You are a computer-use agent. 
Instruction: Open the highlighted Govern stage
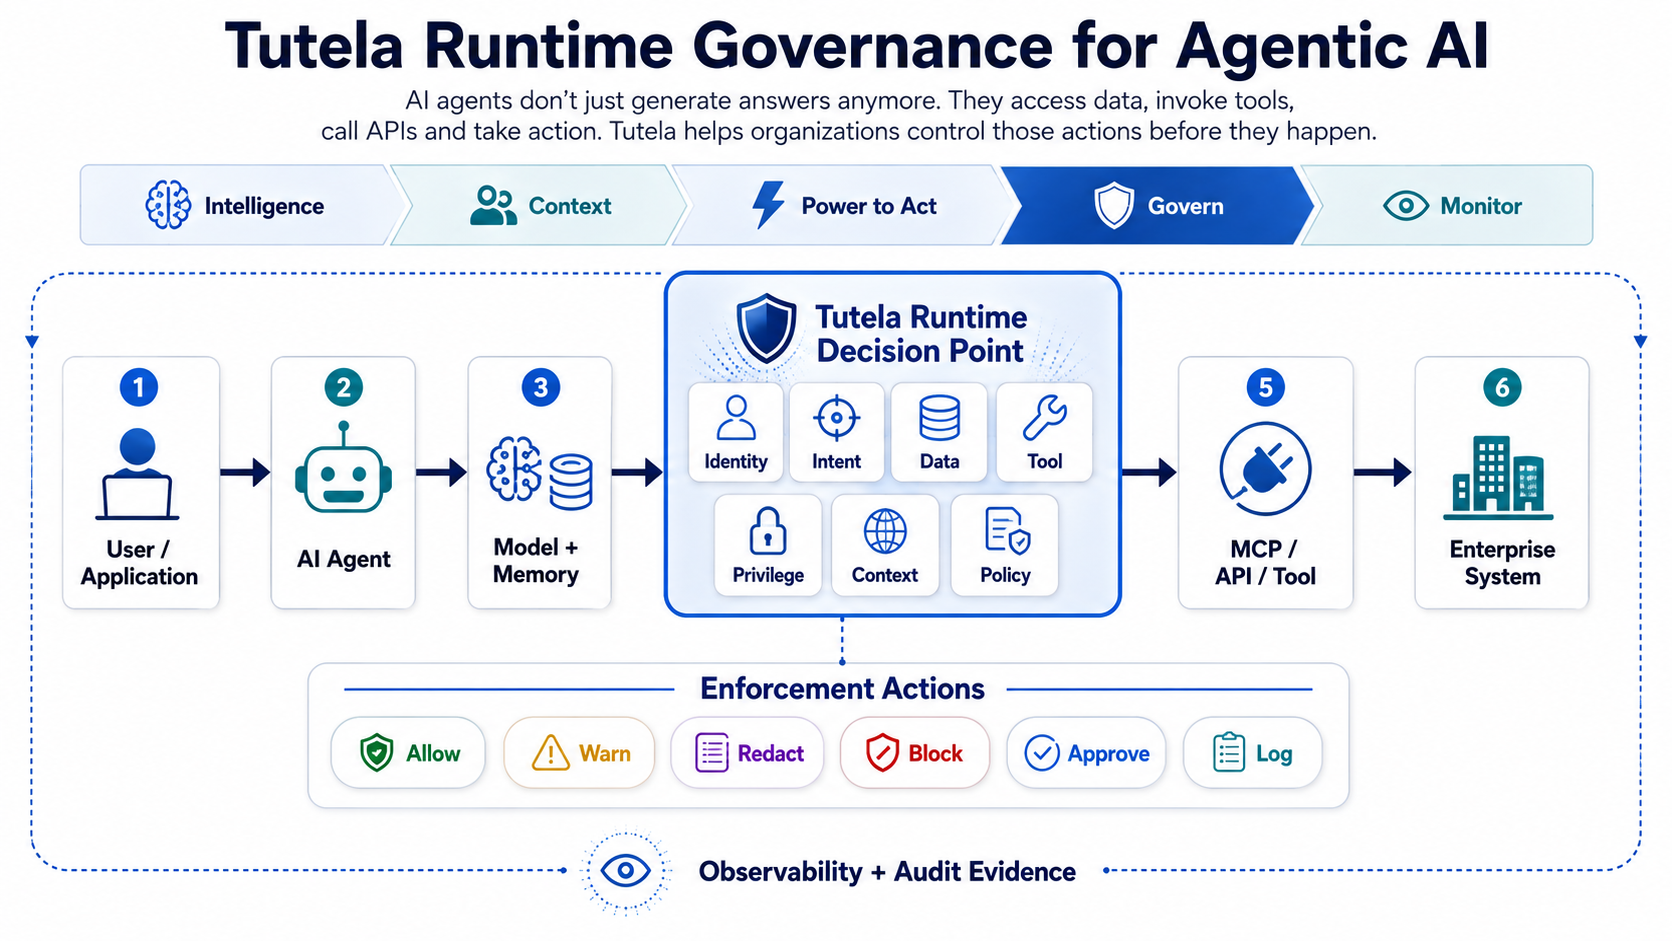(1158, 205)
